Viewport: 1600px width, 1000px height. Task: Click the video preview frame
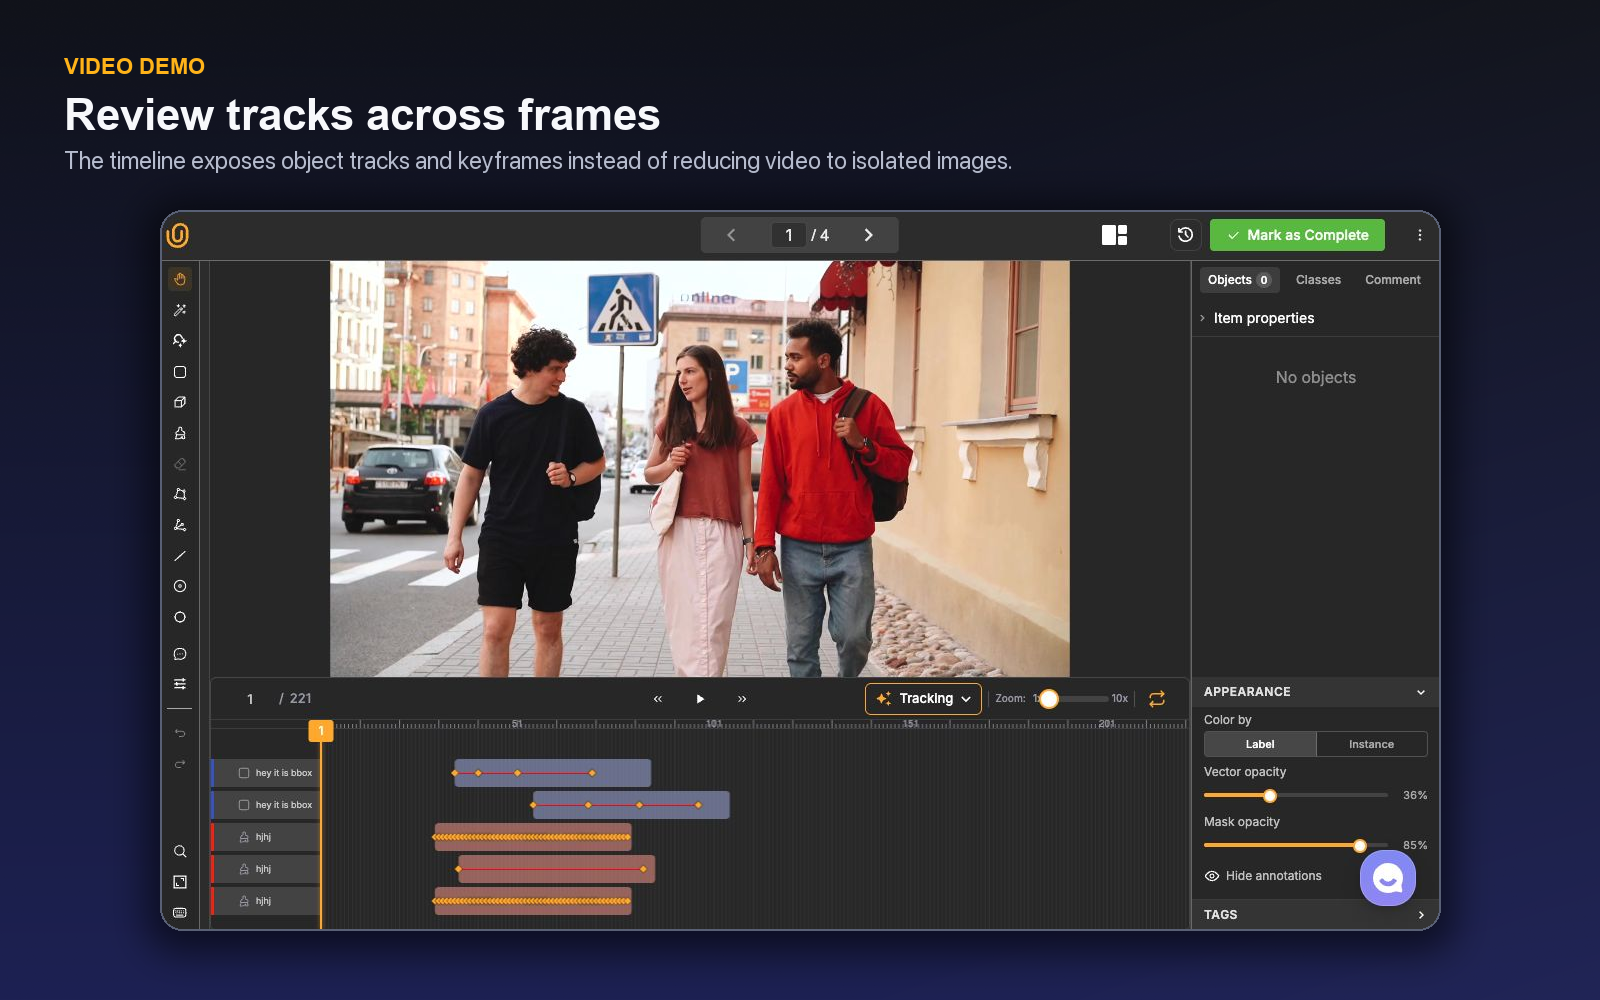tap(700, 469)
